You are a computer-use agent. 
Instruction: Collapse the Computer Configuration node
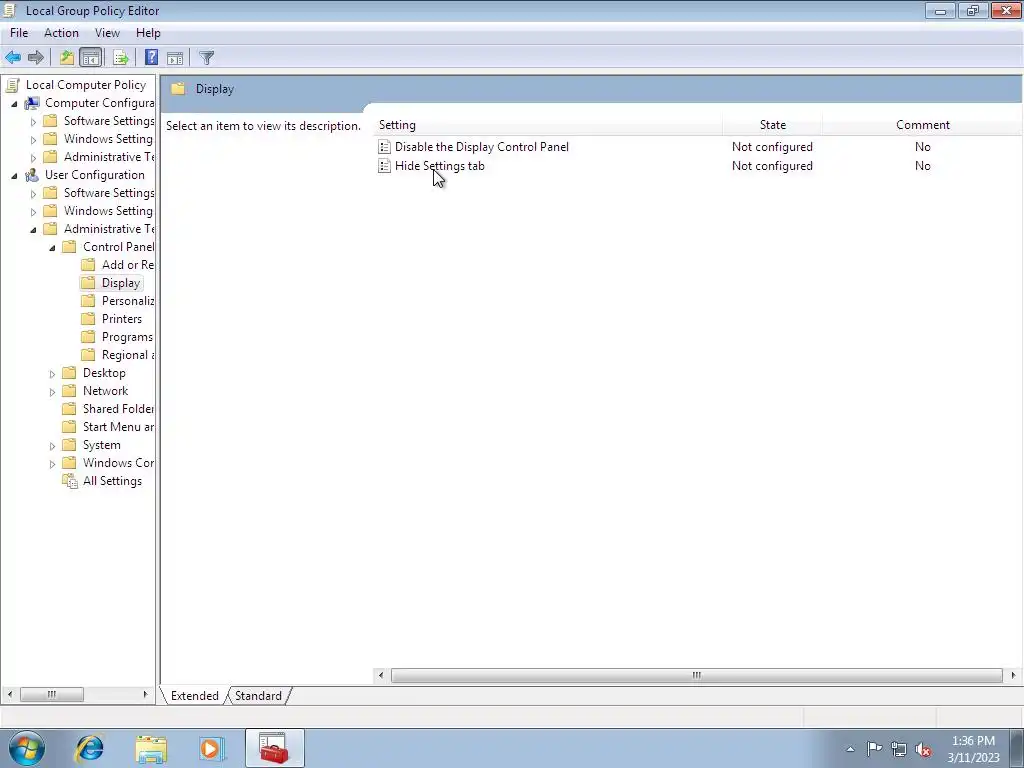[x=14, y=104]
